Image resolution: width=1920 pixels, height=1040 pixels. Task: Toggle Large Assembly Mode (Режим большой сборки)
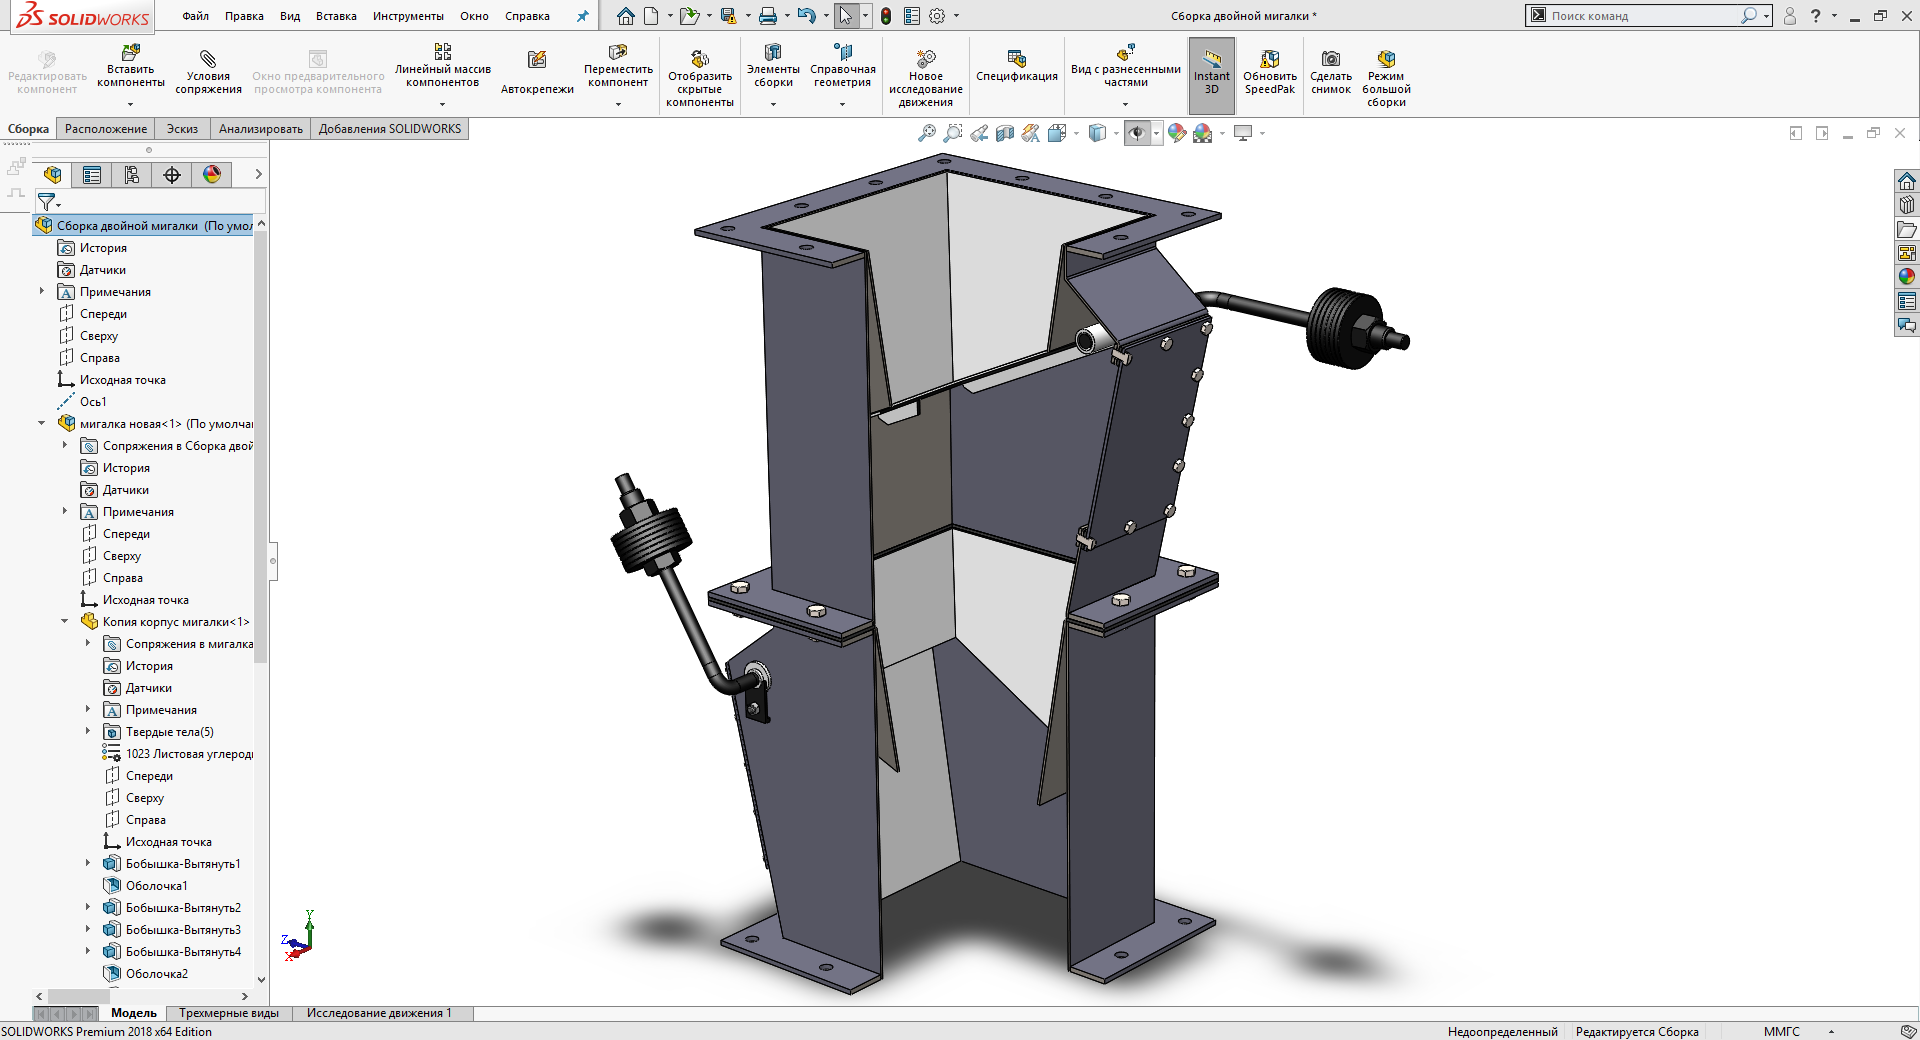(x=1386, y=60)
